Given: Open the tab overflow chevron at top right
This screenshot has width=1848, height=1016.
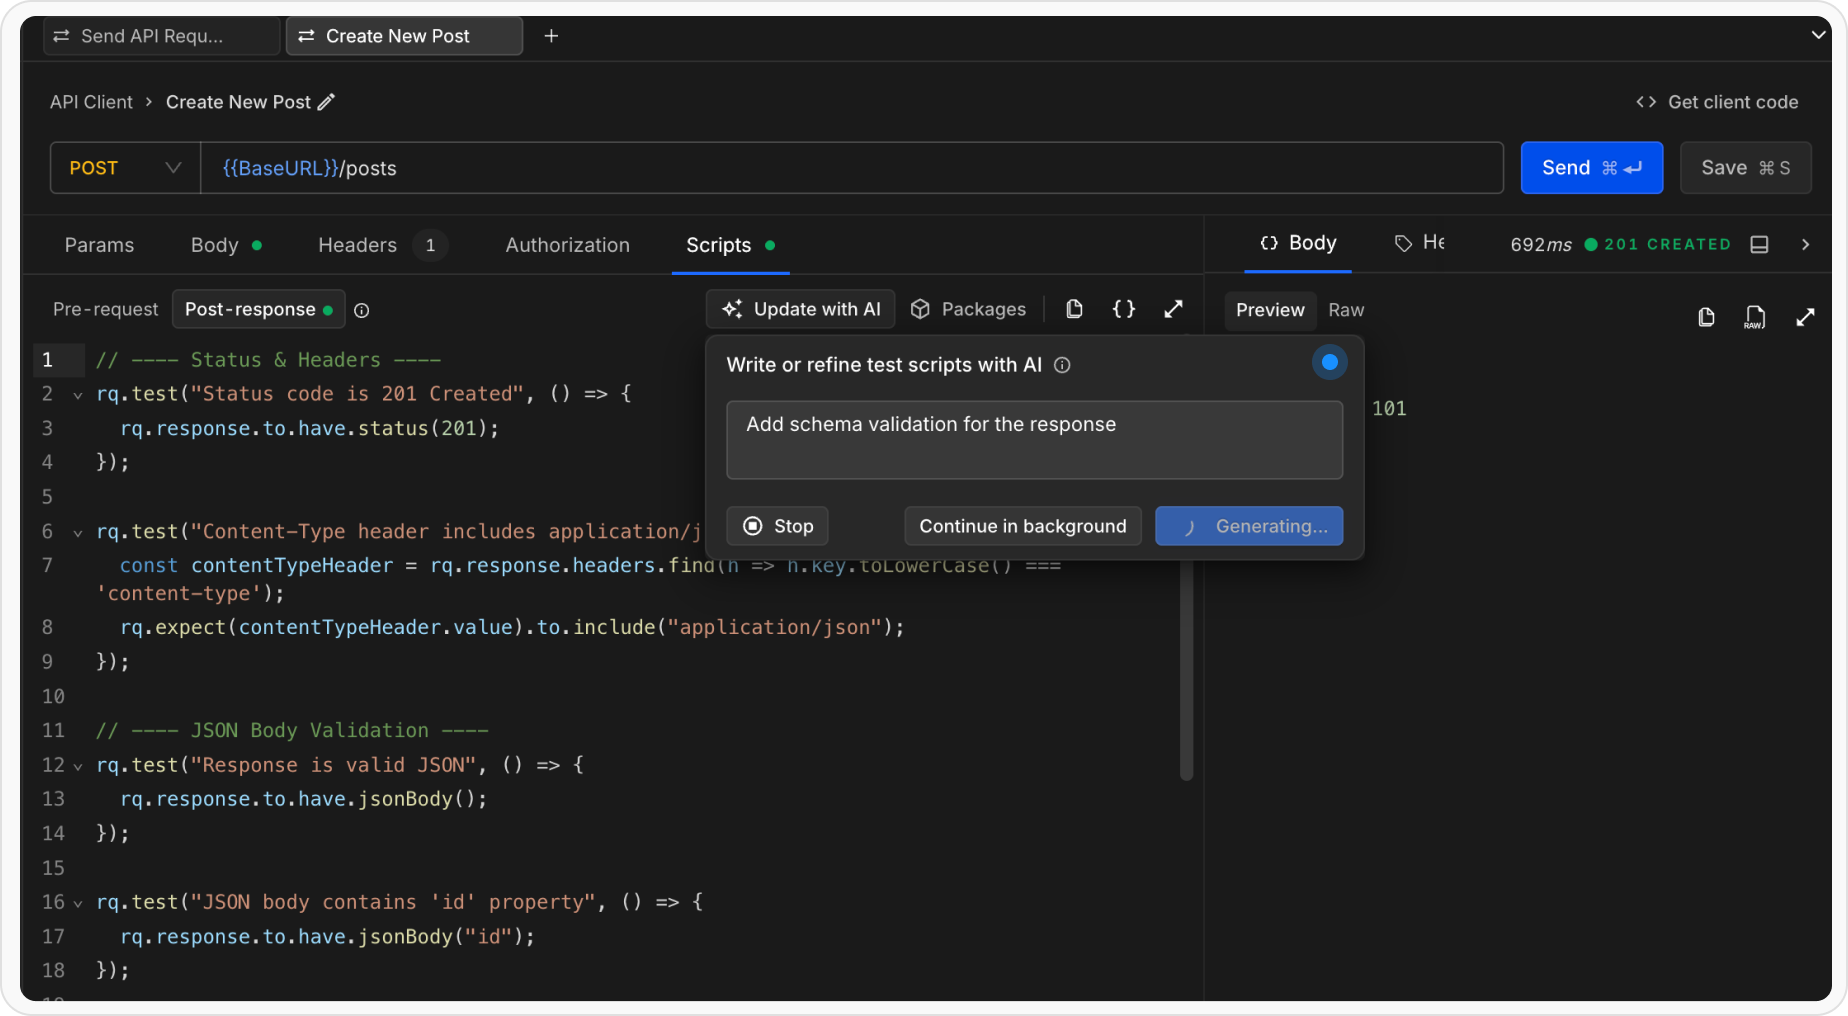Looking at the screenshot, I should point(1818,34).
